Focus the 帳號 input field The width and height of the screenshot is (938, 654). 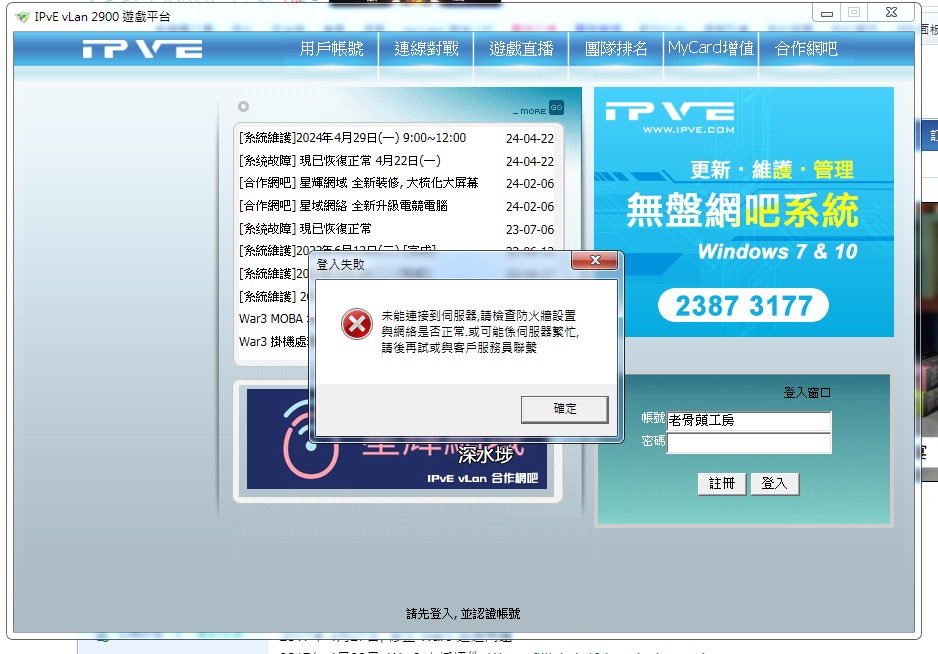point(749,421)
